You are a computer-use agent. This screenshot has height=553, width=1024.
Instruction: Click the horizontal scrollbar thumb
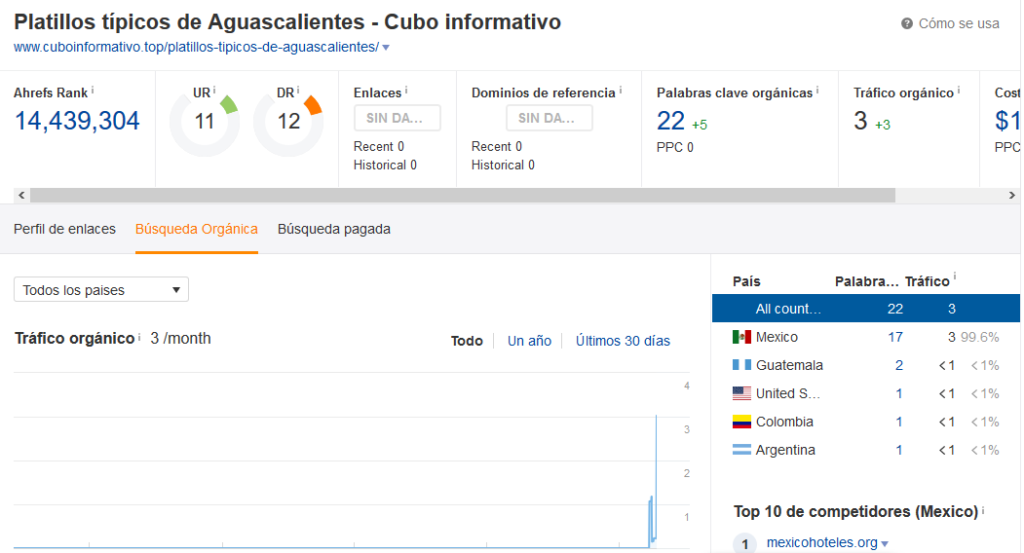click(x=462, y=195)
